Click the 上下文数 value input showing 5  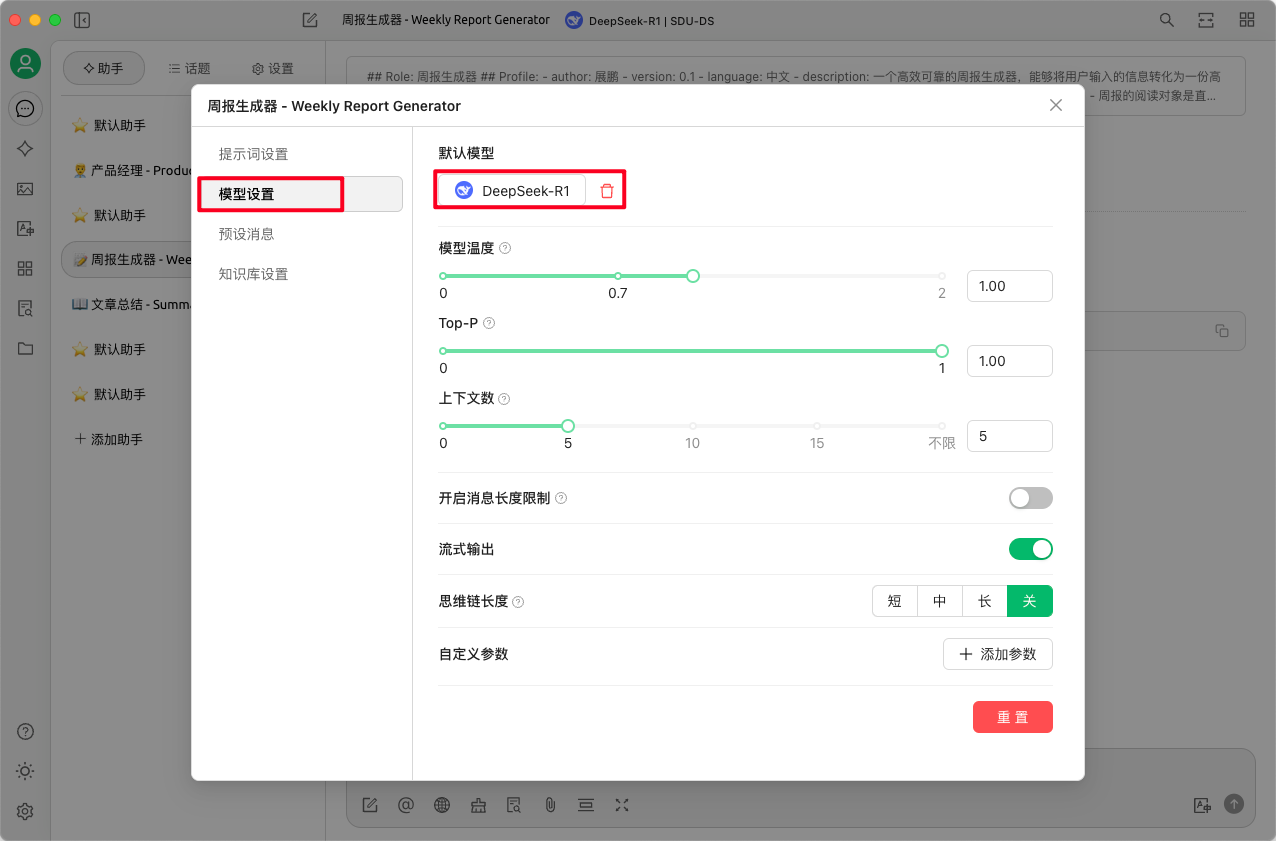point(1010,436)
